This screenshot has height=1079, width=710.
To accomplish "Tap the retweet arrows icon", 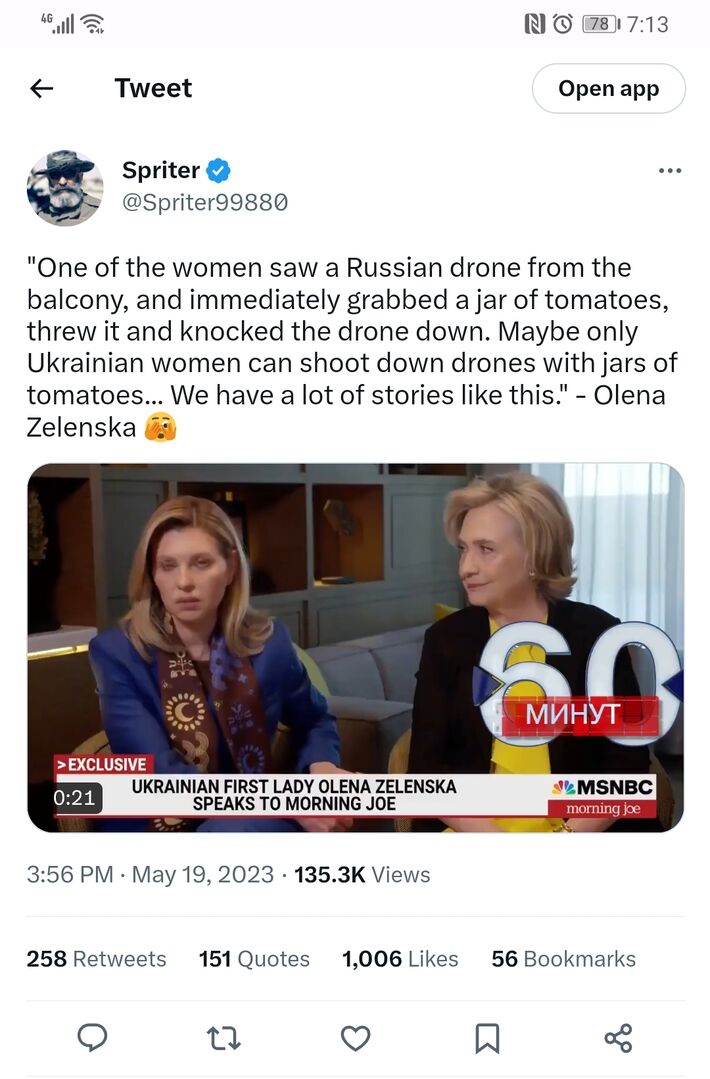I will (x=224, y=1038).
